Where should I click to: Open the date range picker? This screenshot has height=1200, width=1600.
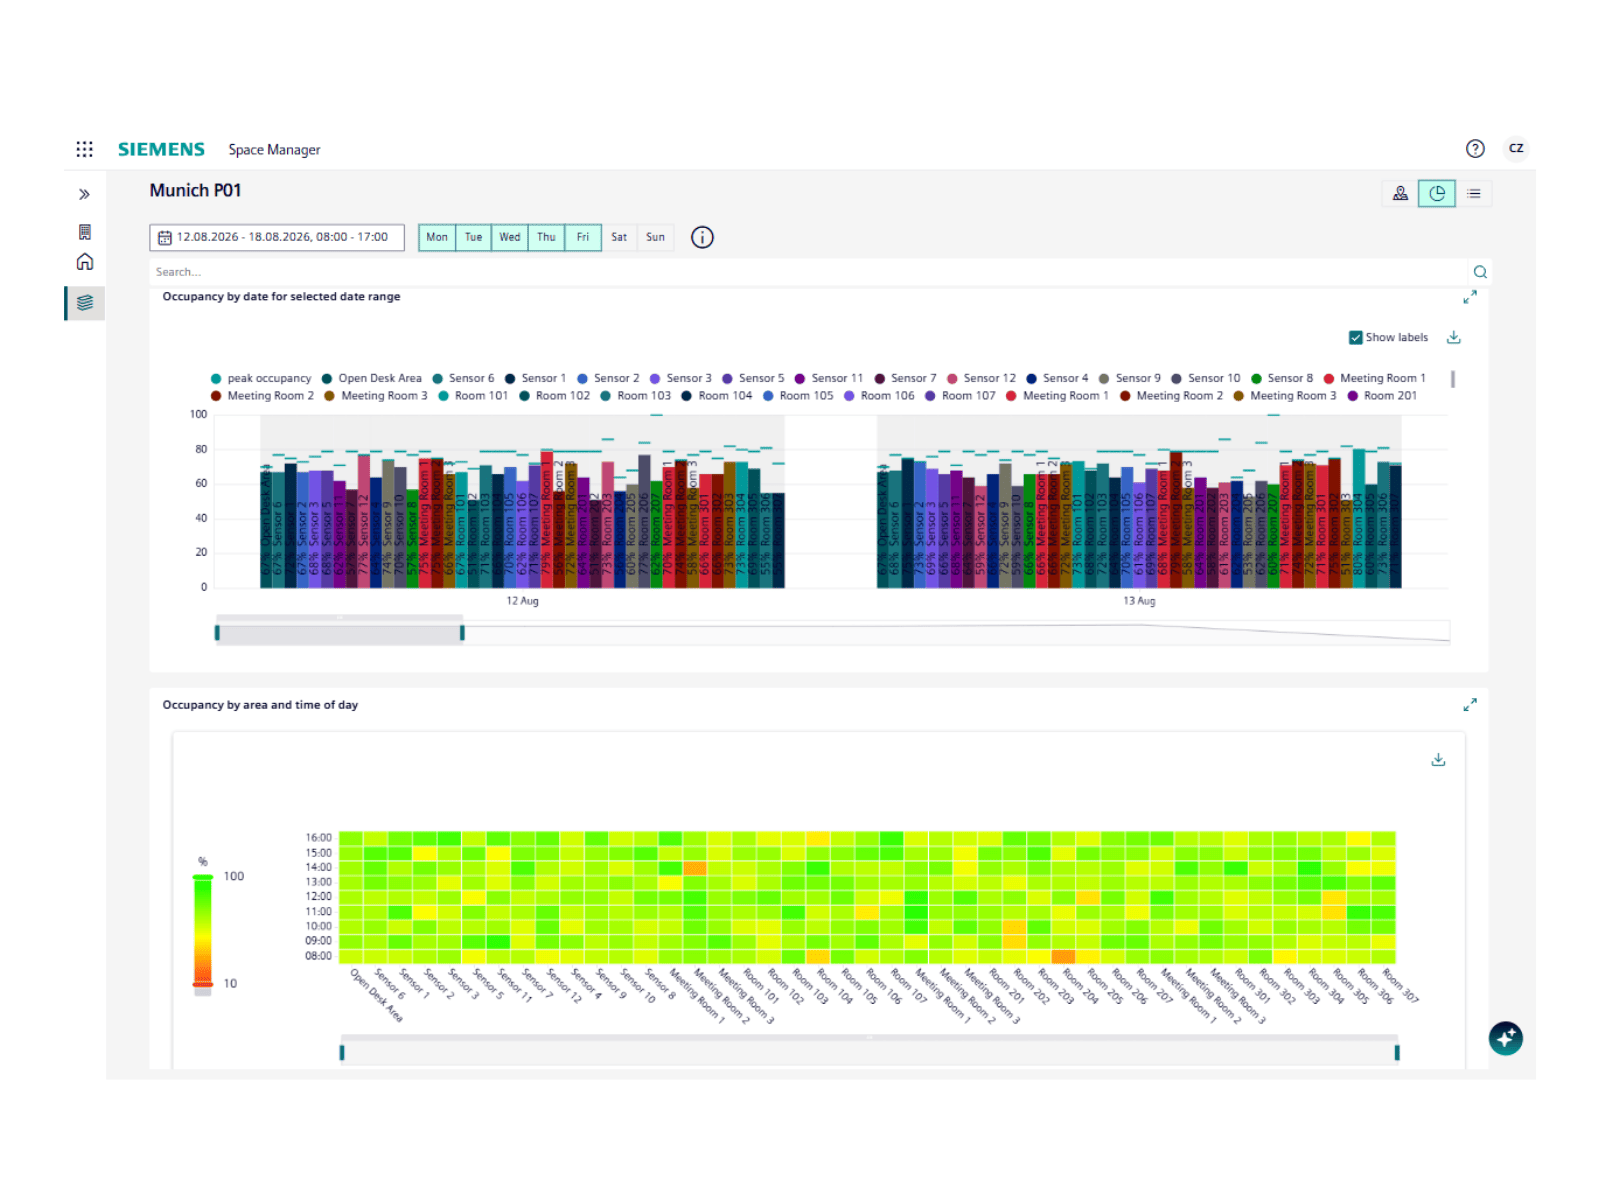point(277,238)
